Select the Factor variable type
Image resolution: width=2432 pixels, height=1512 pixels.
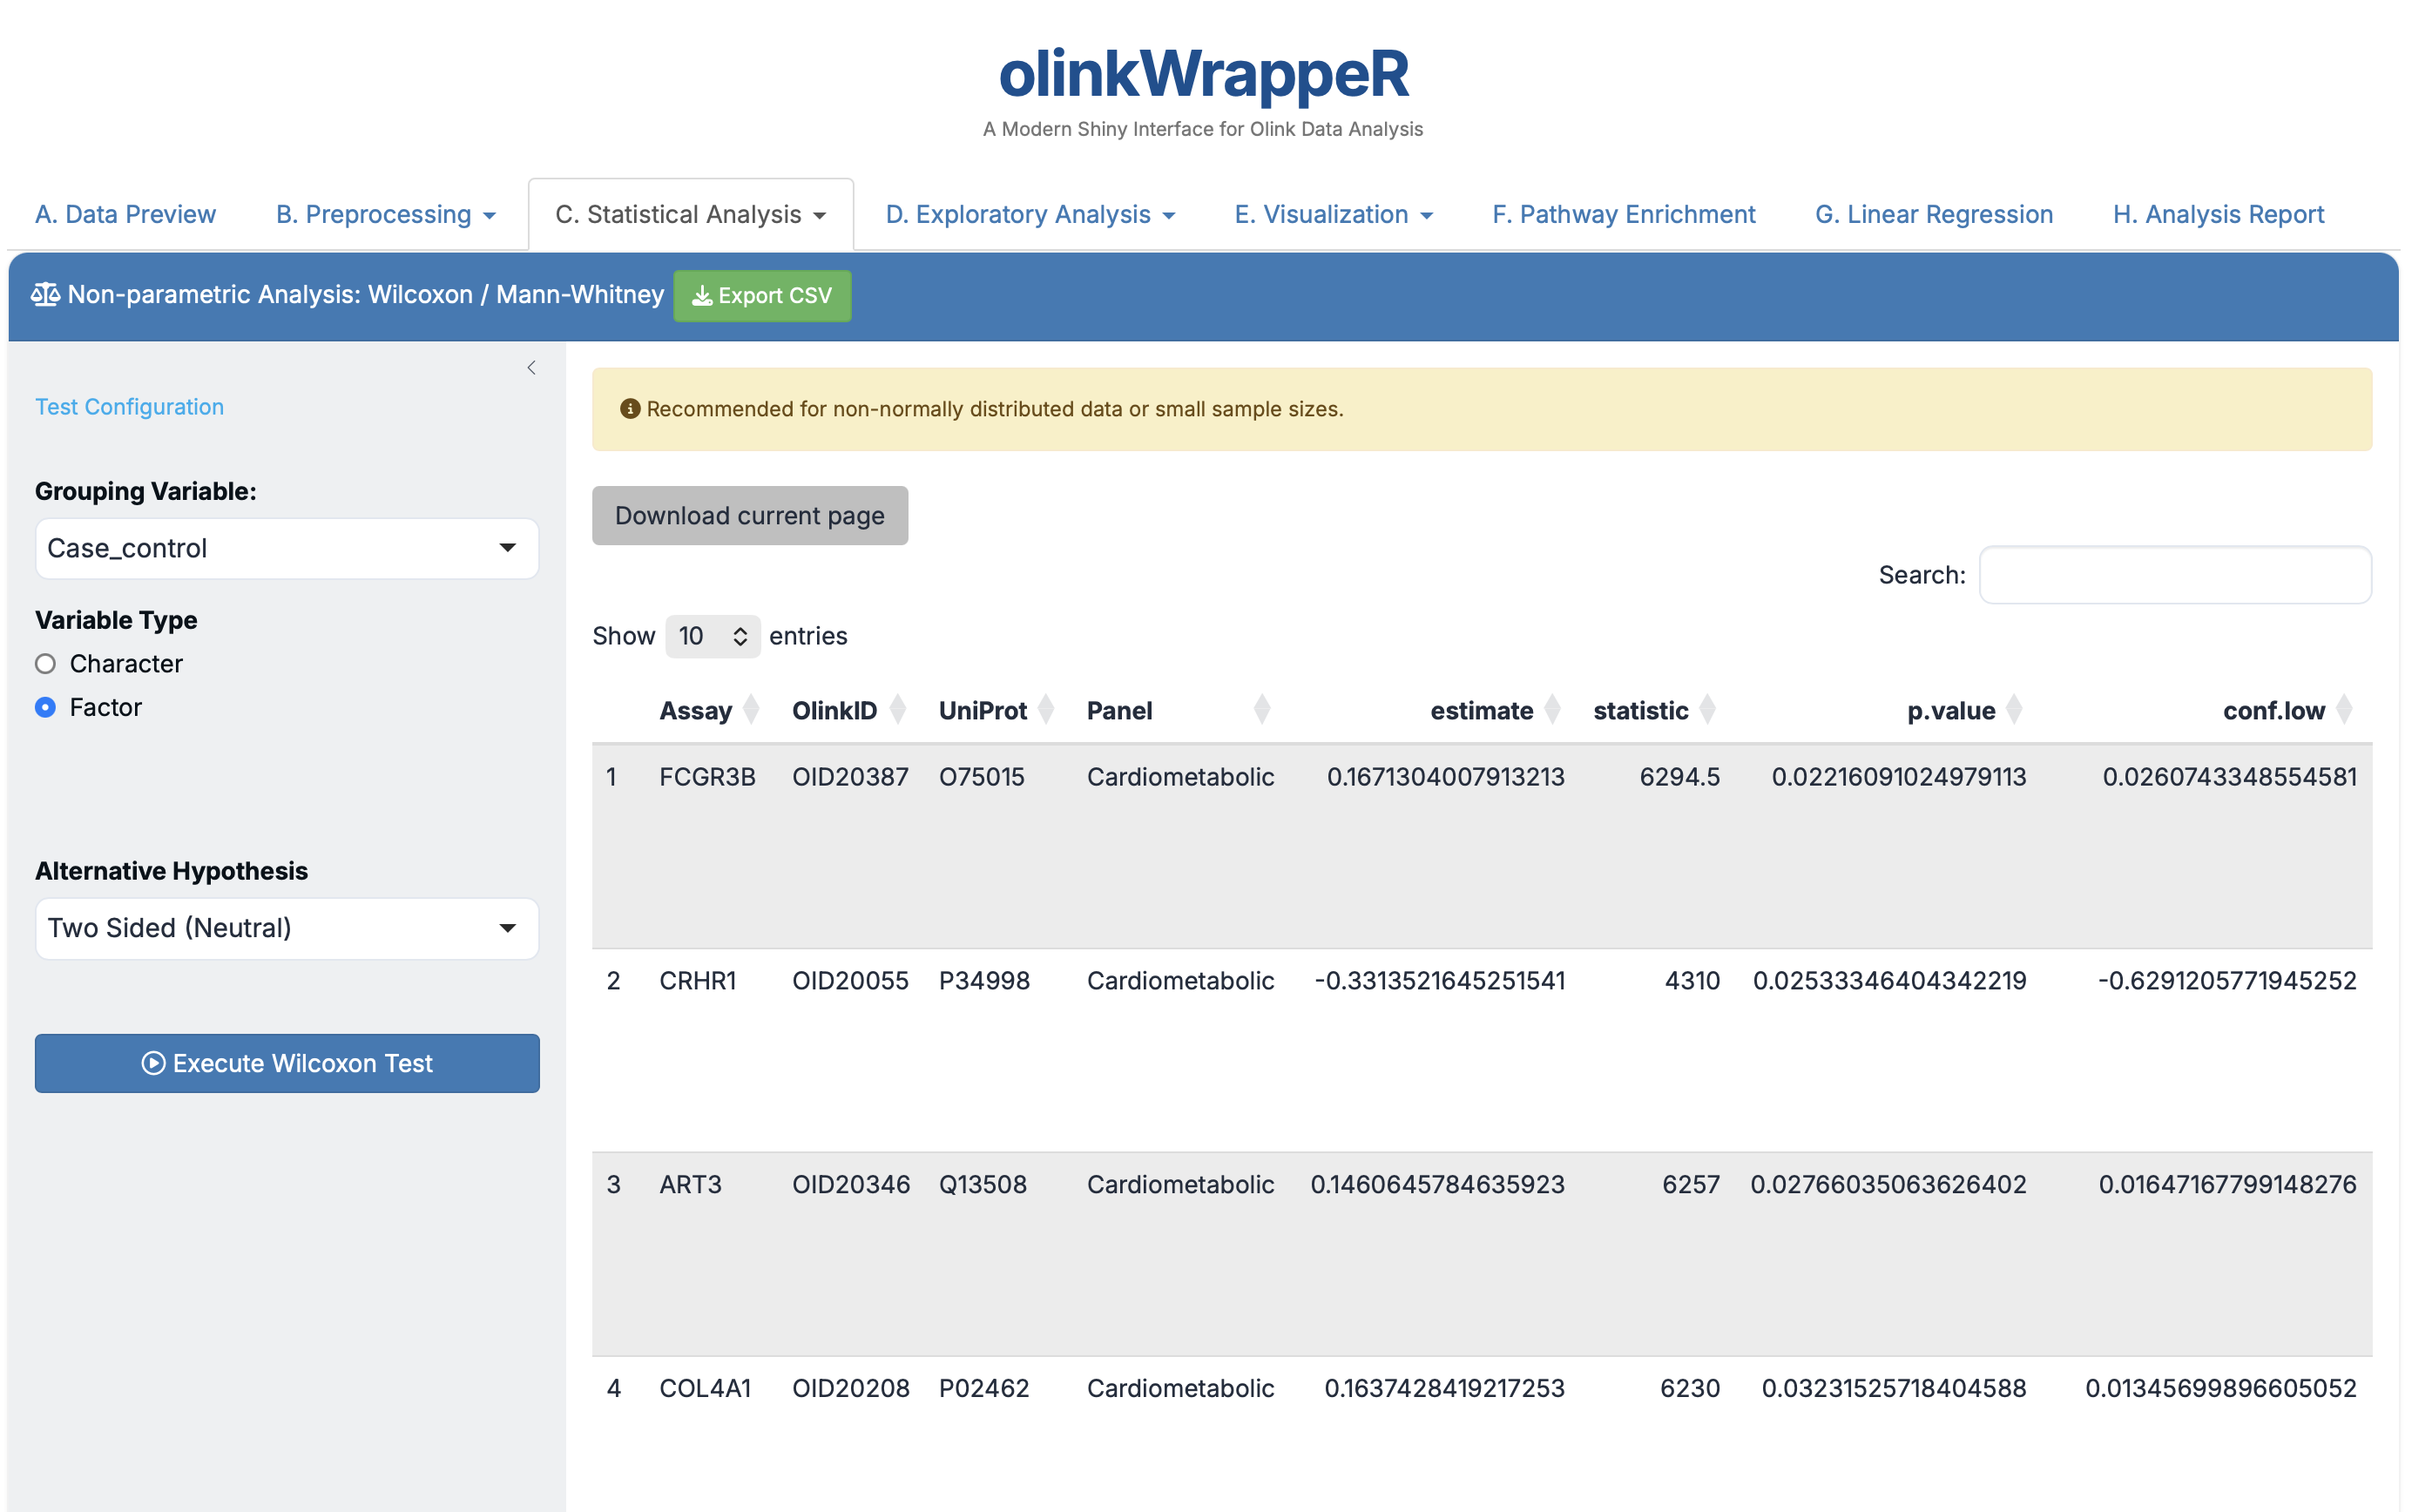[46, 708]
